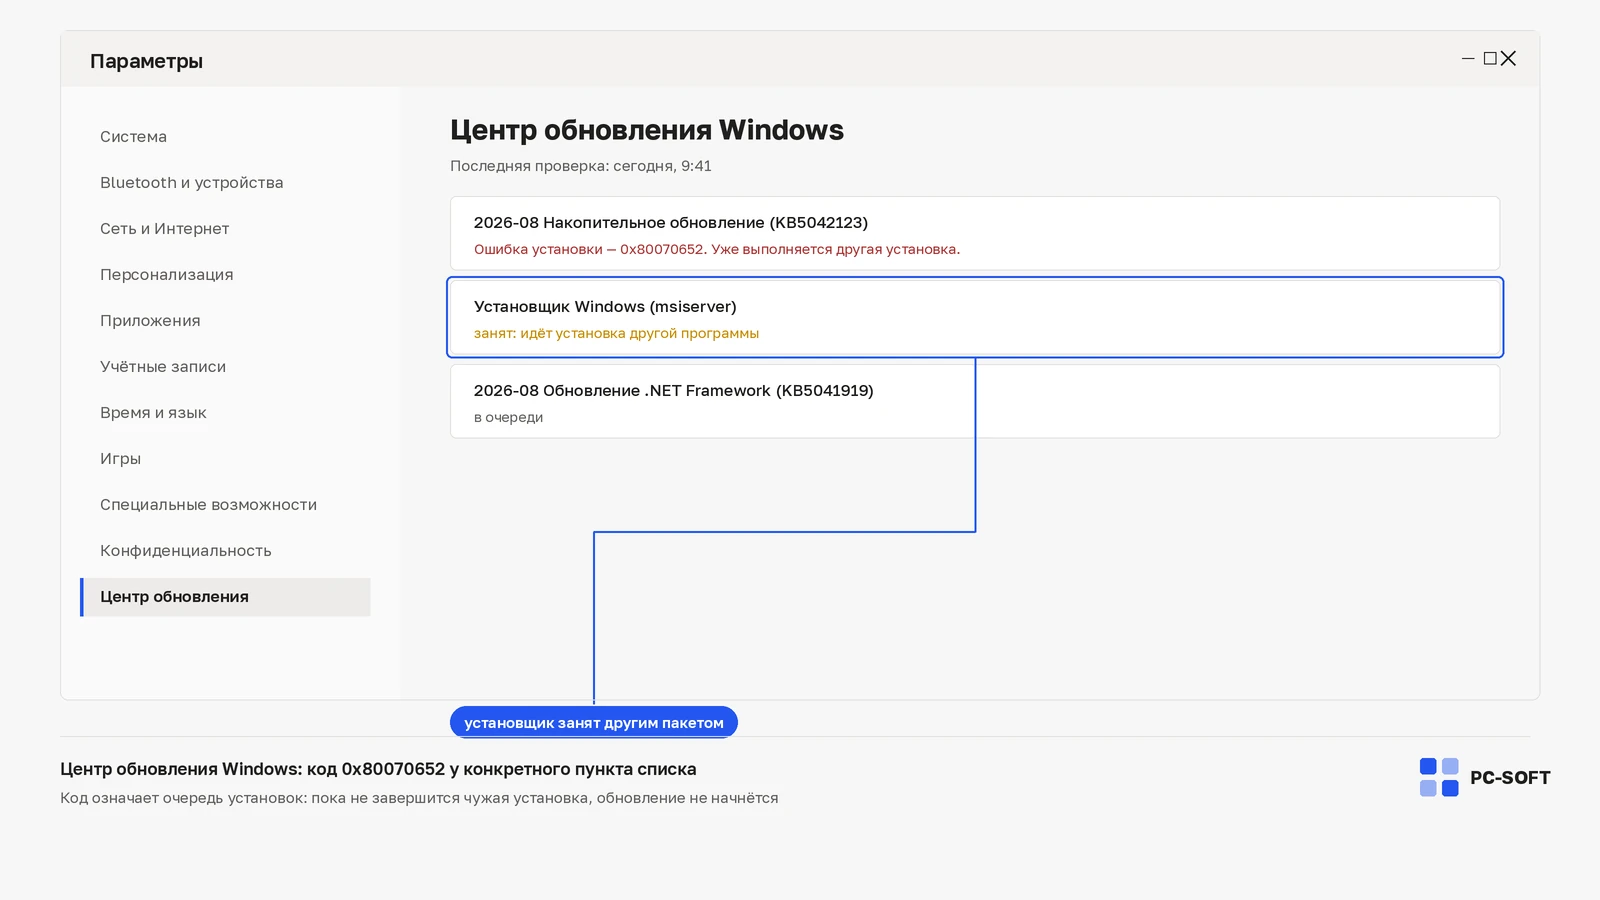Screen dimensions: 1600x900
Task: Click the Параметры window title
Action: [x=146, y=61]
